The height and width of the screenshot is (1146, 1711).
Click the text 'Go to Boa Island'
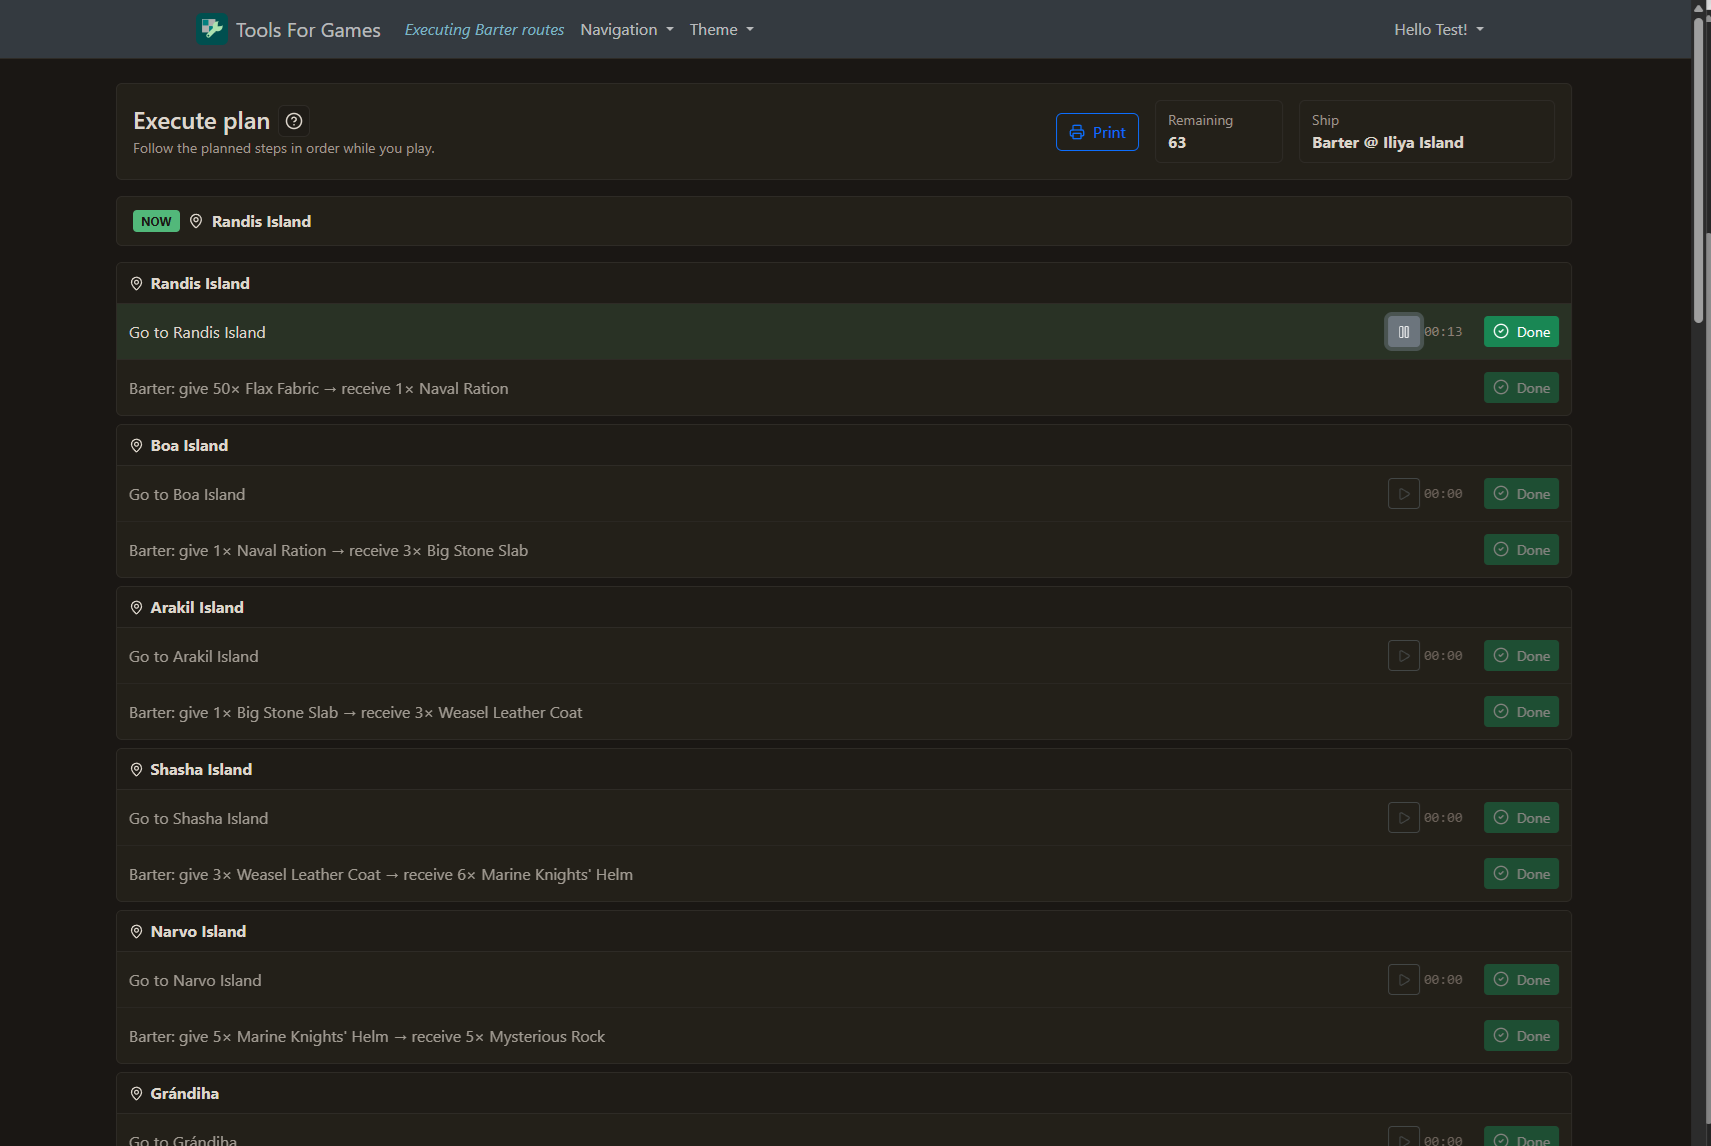click(x=187, y=495)
